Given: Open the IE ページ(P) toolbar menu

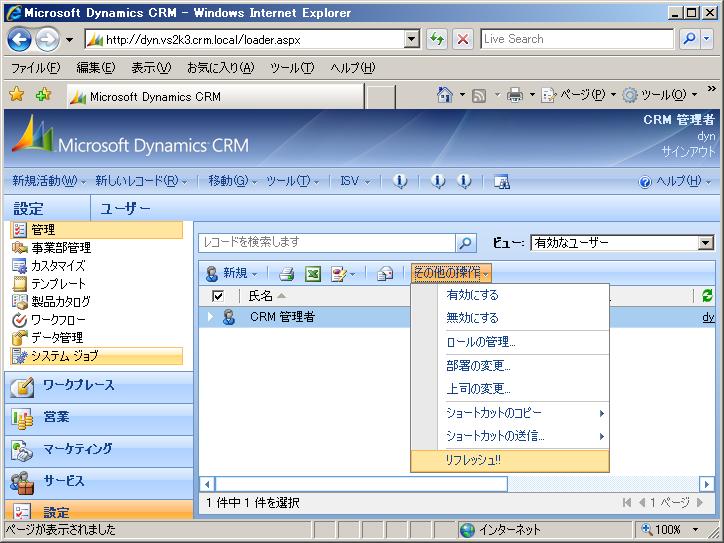Looking at the screenshot, I should [x=579, y=95].
